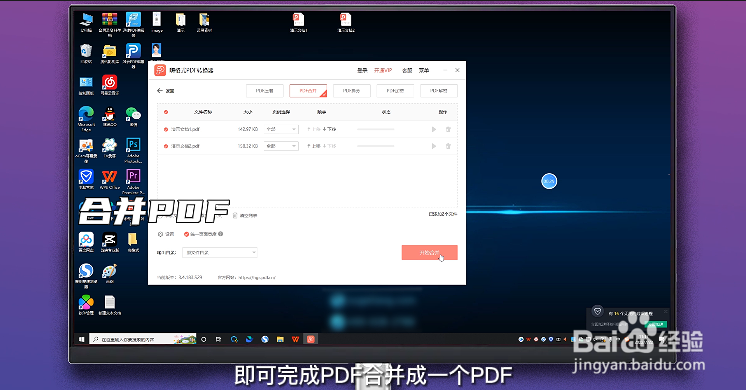Image resolution: width=746 pixels, height=390 pixels.
Task: Click the question mark help icon
Action: point(221,234)
